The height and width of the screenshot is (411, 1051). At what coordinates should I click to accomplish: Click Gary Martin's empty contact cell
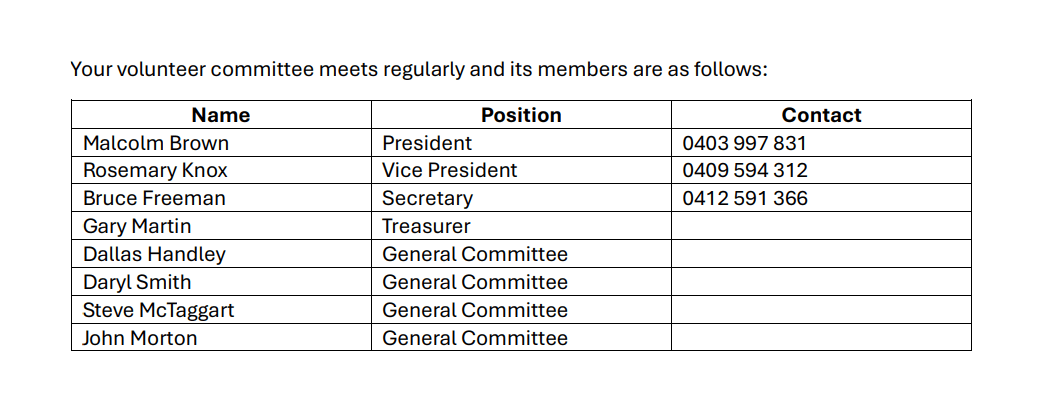(821, 226)
